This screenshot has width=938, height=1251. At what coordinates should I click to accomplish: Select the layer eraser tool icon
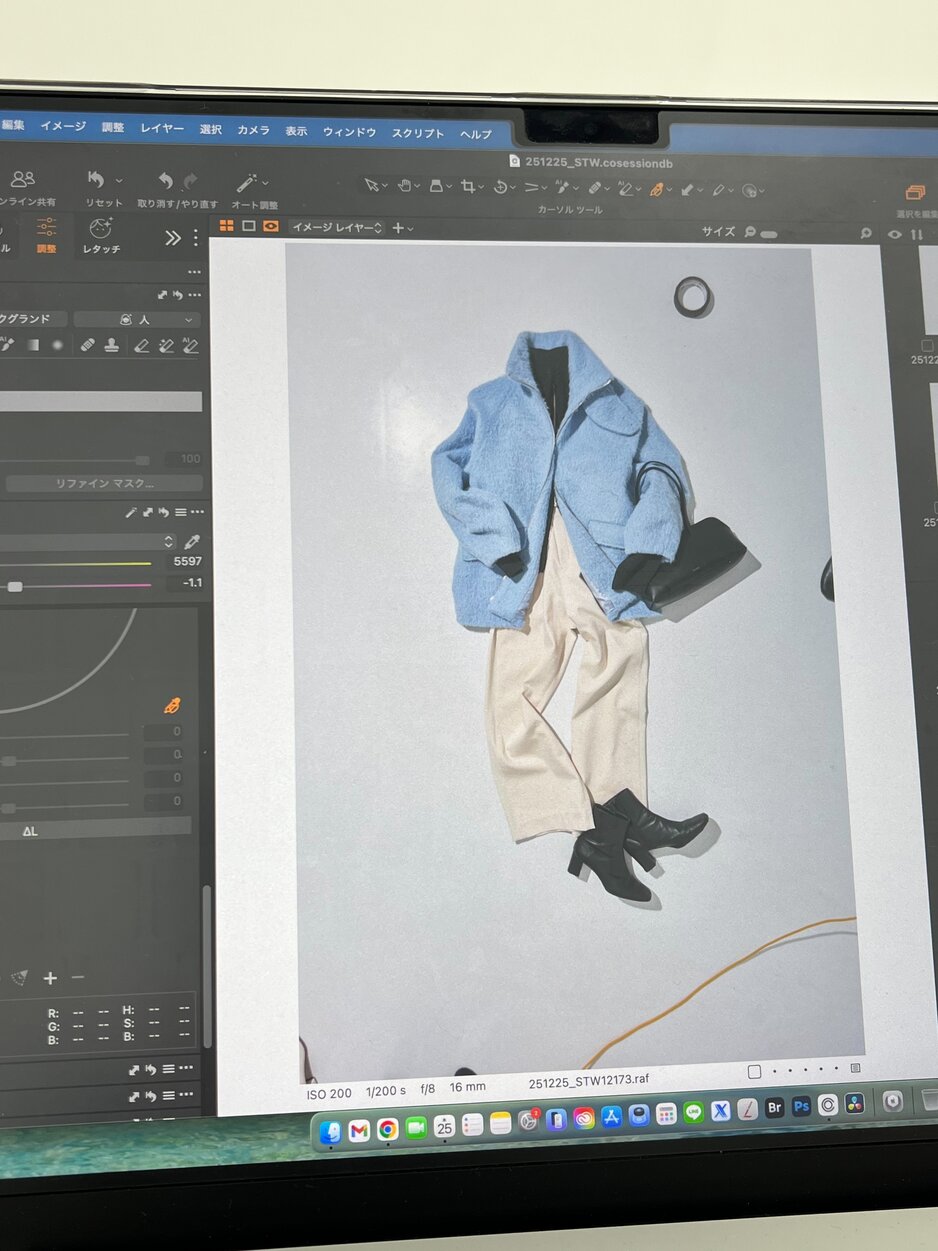coord(141,345)
